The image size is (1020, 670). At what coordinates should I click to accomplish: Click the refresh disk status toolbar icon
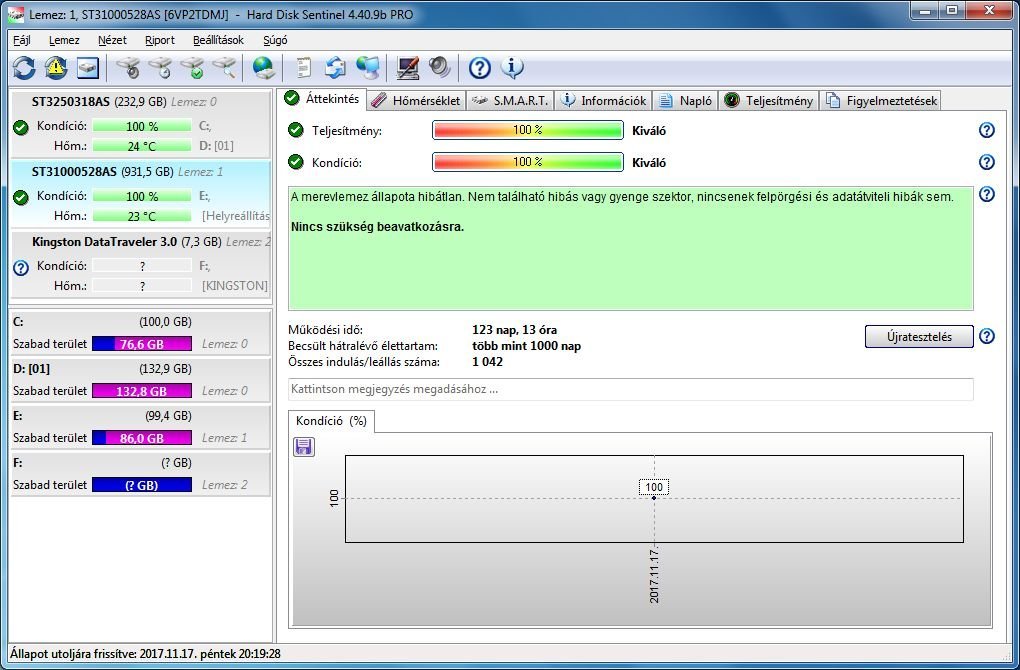(24, 68)
